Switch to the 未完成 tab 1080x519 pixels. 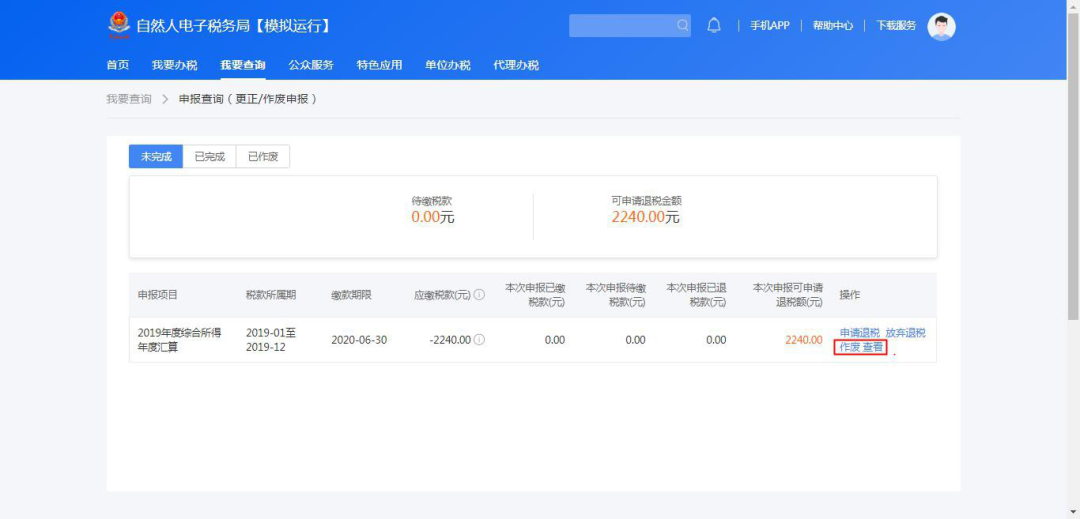pos(156,157)
